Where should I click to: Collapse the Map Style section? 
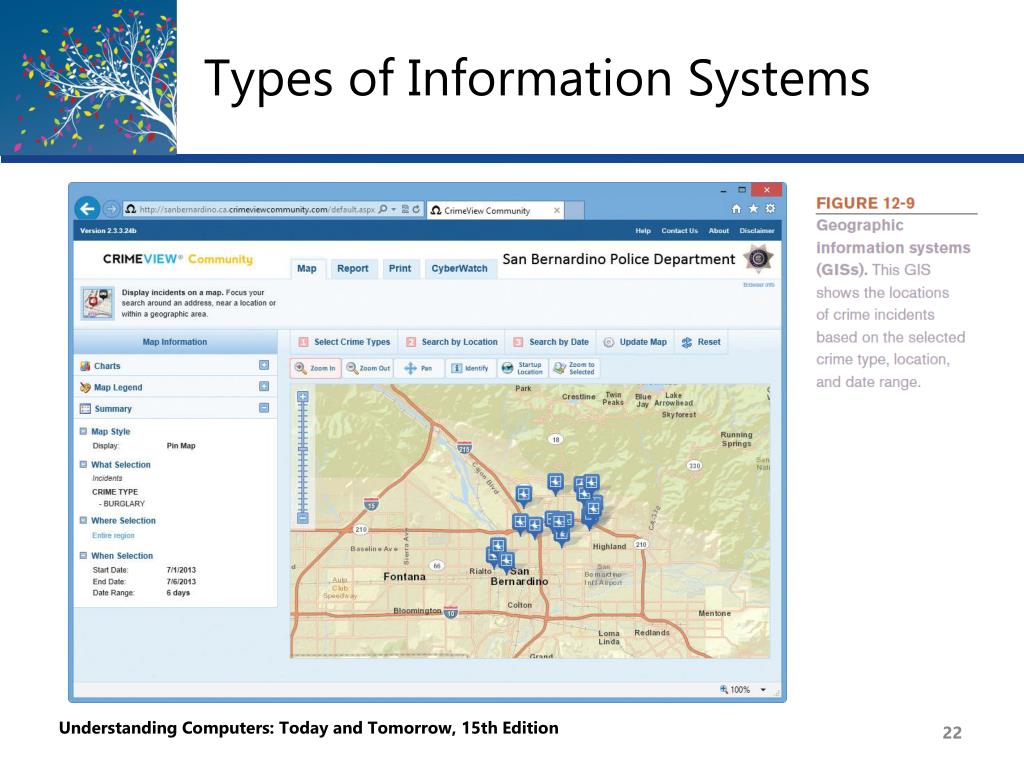[83, 432]
